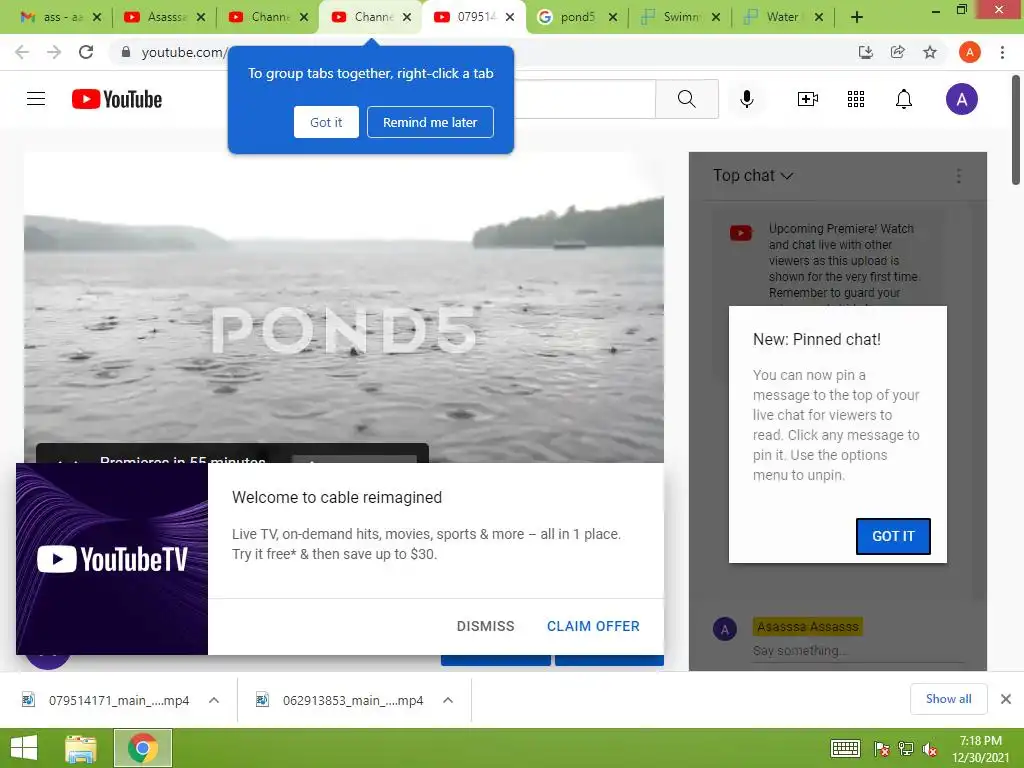Go back to previous page
This screenshot has width=1024, height=768.
coord(22,52)
